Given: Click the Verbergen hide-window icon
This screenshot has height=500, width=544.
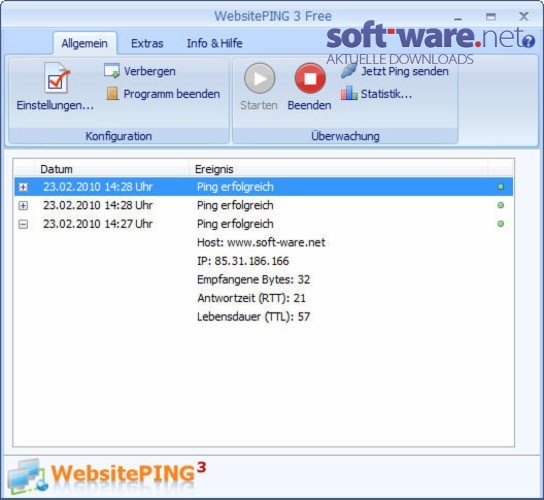Looking at the screenshot, I should [112, 71].
